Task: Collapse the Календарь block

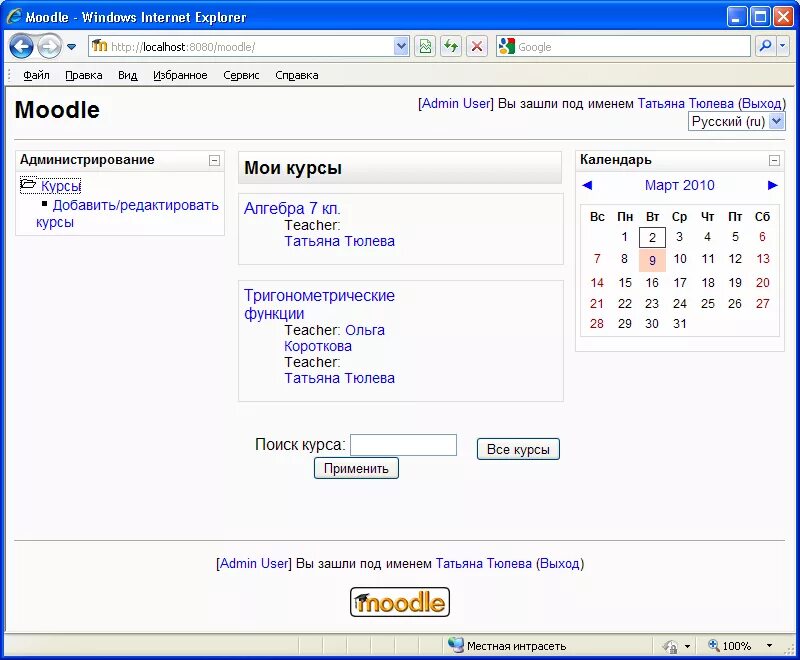Action: (774, 160)
